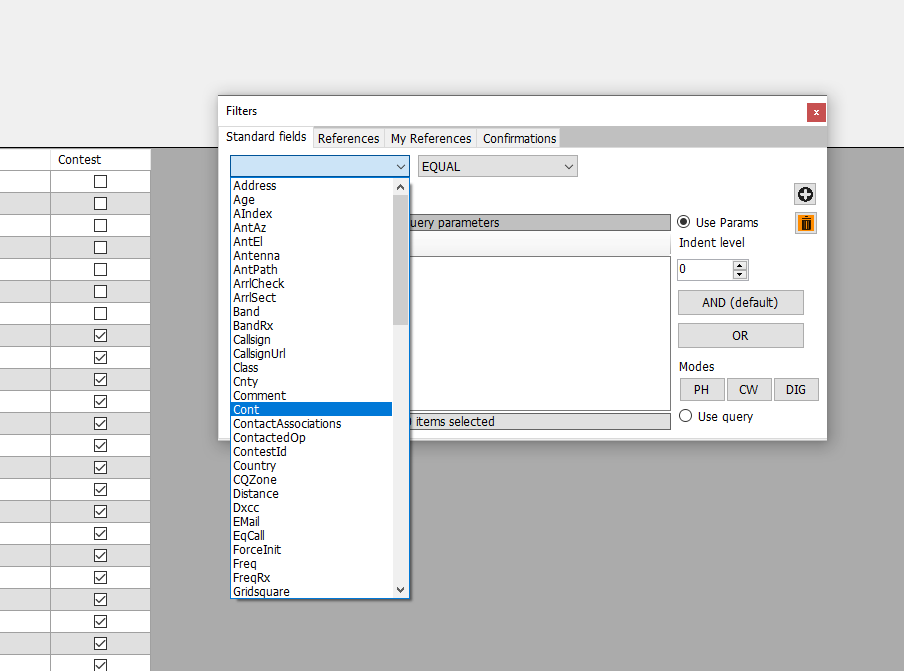Choose ContestId from the field list
Viewport: 904px width, 671px height.
[311, 451]
